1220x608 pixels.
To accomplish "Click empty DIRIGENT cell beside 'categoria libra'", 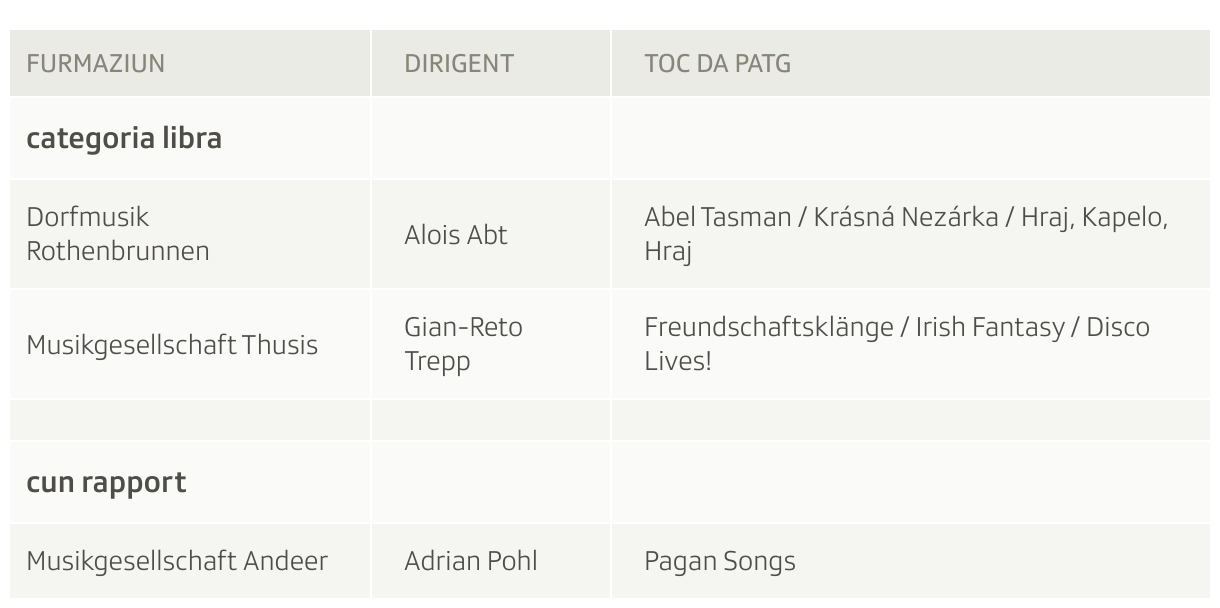I will tap(491, 138).
